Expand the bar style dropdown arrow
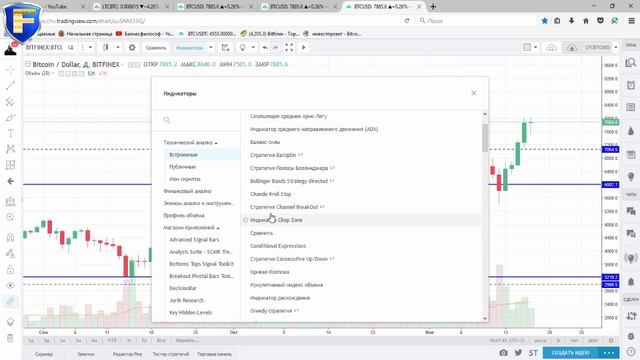The height and width of the screenshot is (360, 640). (118, 48)
